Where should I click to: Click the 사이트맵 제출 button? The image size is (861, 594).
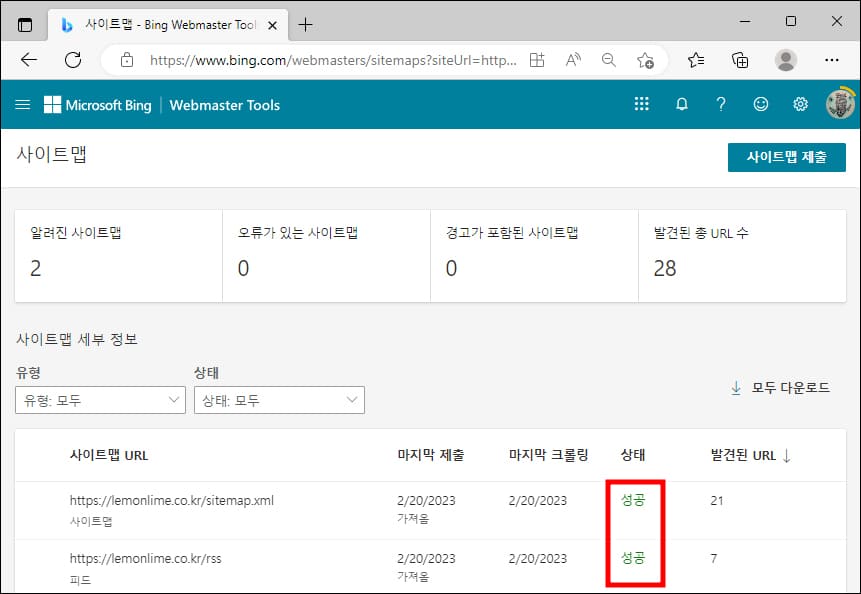(x=786, y=157)
